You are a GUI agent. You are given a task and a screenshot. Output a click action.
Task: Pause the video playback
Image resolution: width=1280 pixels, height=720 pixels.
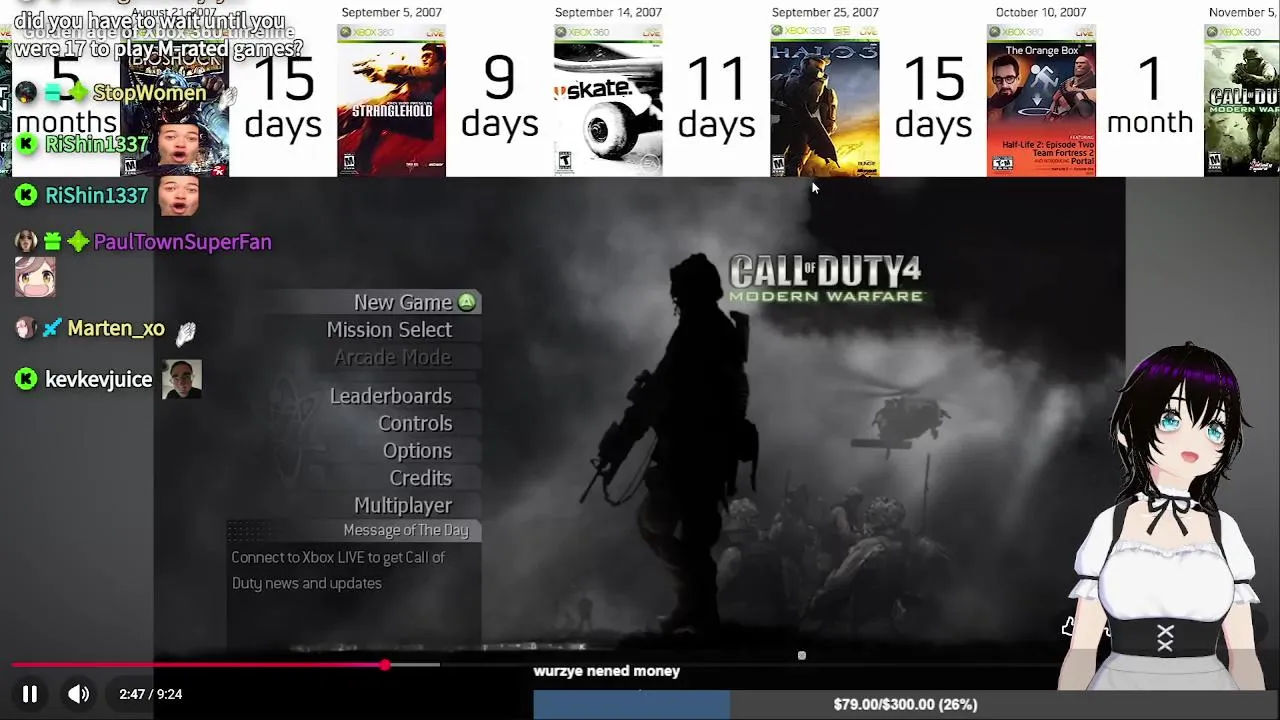tap(30, 694)
